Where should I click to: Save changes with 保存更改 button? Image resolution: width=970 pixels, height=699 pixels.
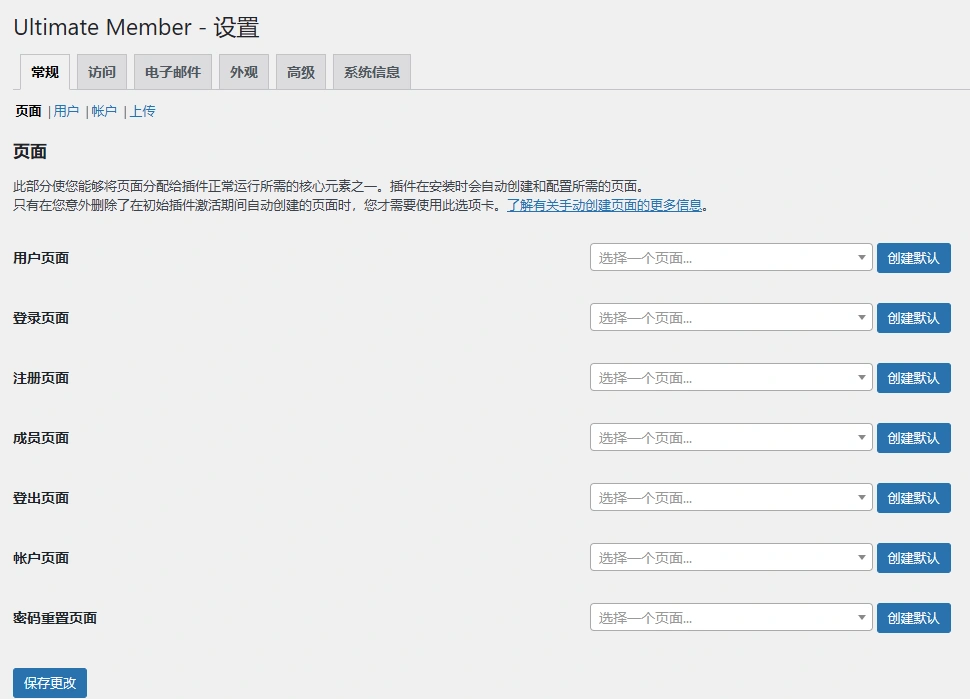(x=47, y=682)
